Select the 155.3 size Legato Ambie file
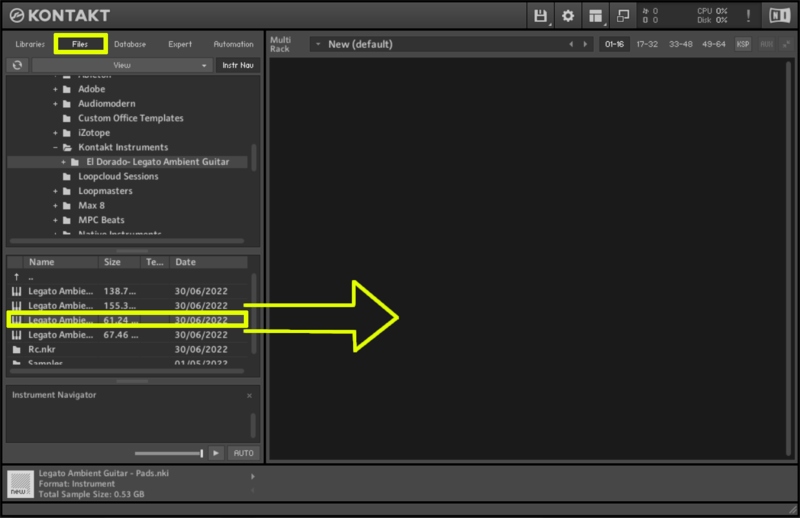800x518 pixels. 128,306
